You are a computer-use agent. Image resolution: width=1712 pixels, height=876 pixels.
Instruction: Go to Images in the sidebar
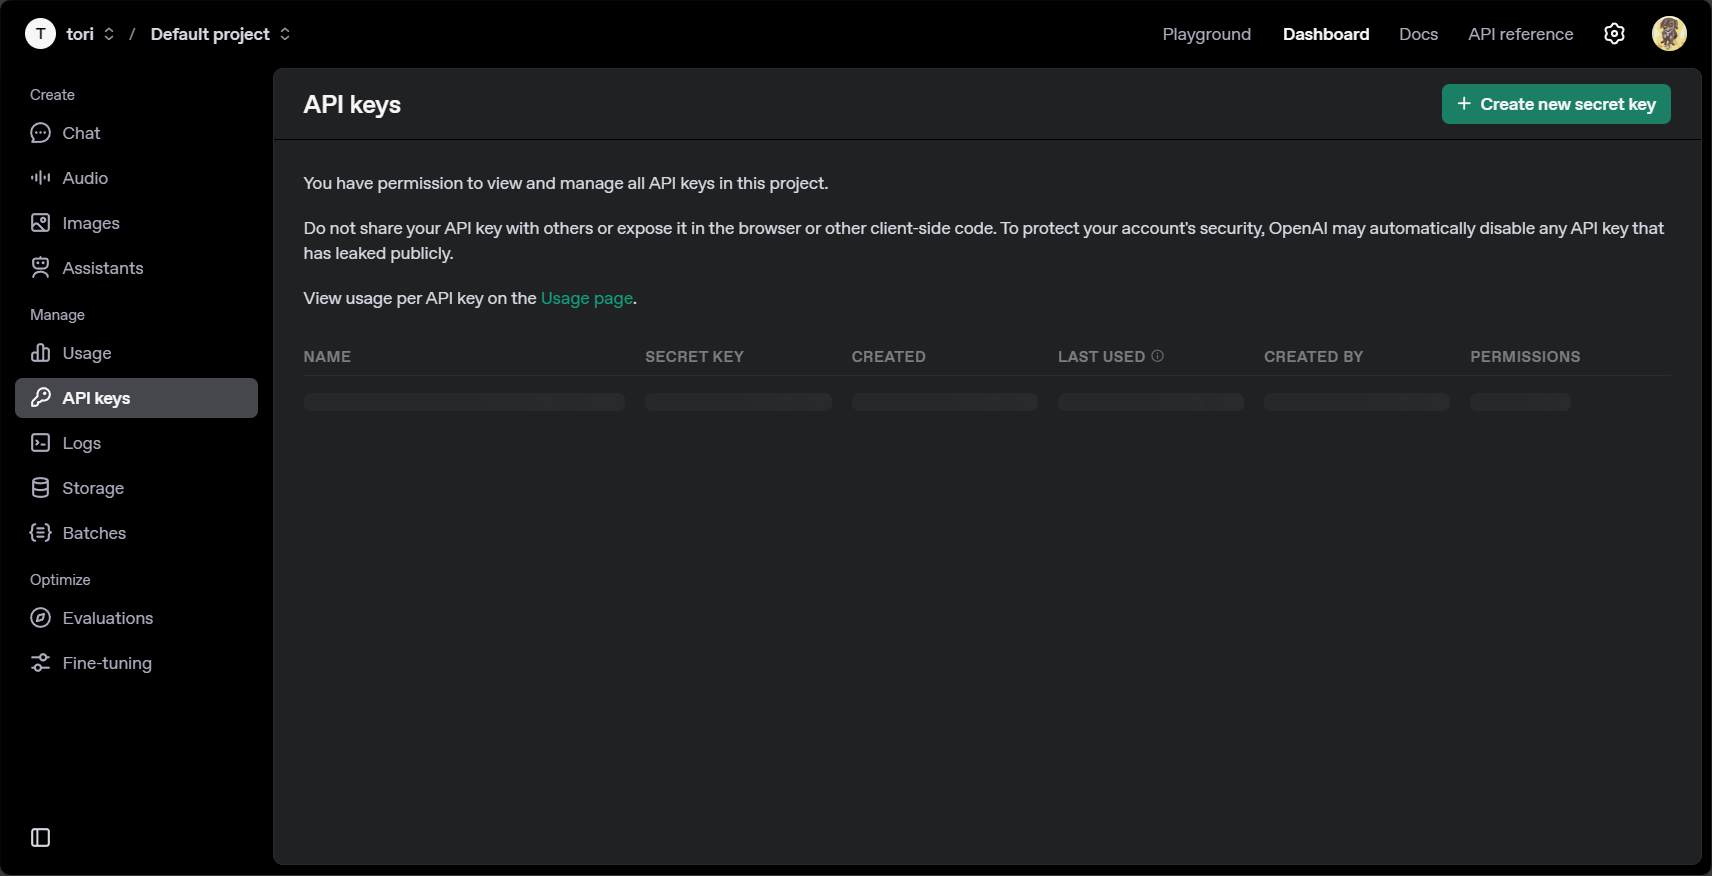coord(136,223)
